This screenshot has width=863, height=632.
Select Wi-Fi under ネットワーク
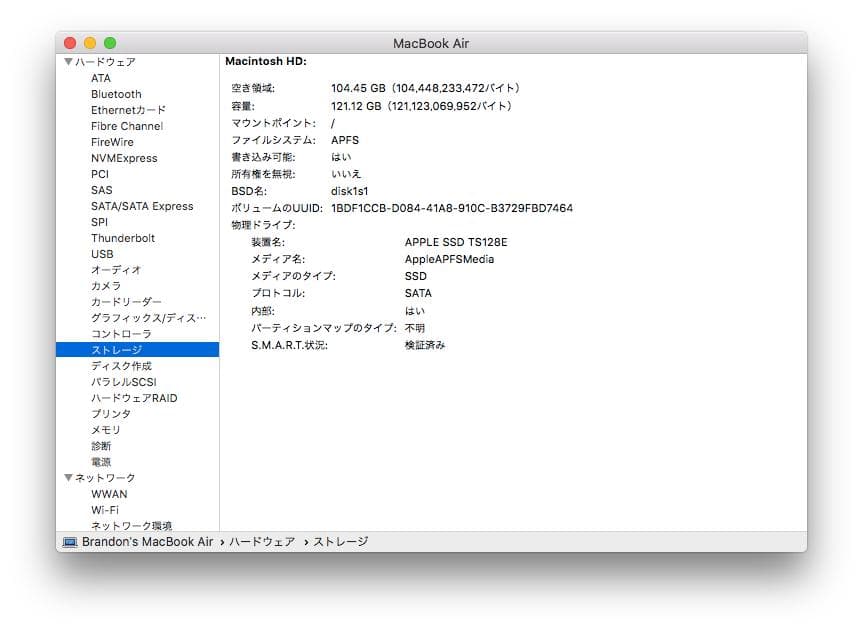pos(105,510)
